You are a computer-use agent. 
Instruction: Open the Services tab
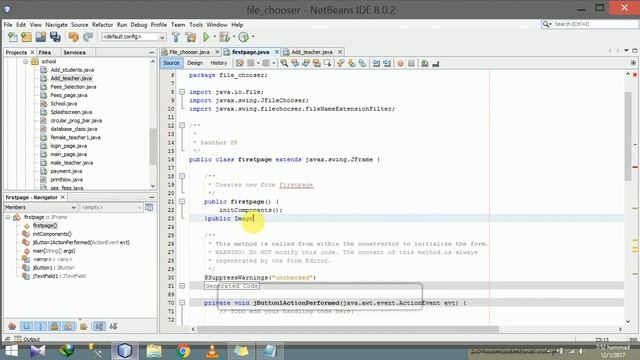[74, 53]
